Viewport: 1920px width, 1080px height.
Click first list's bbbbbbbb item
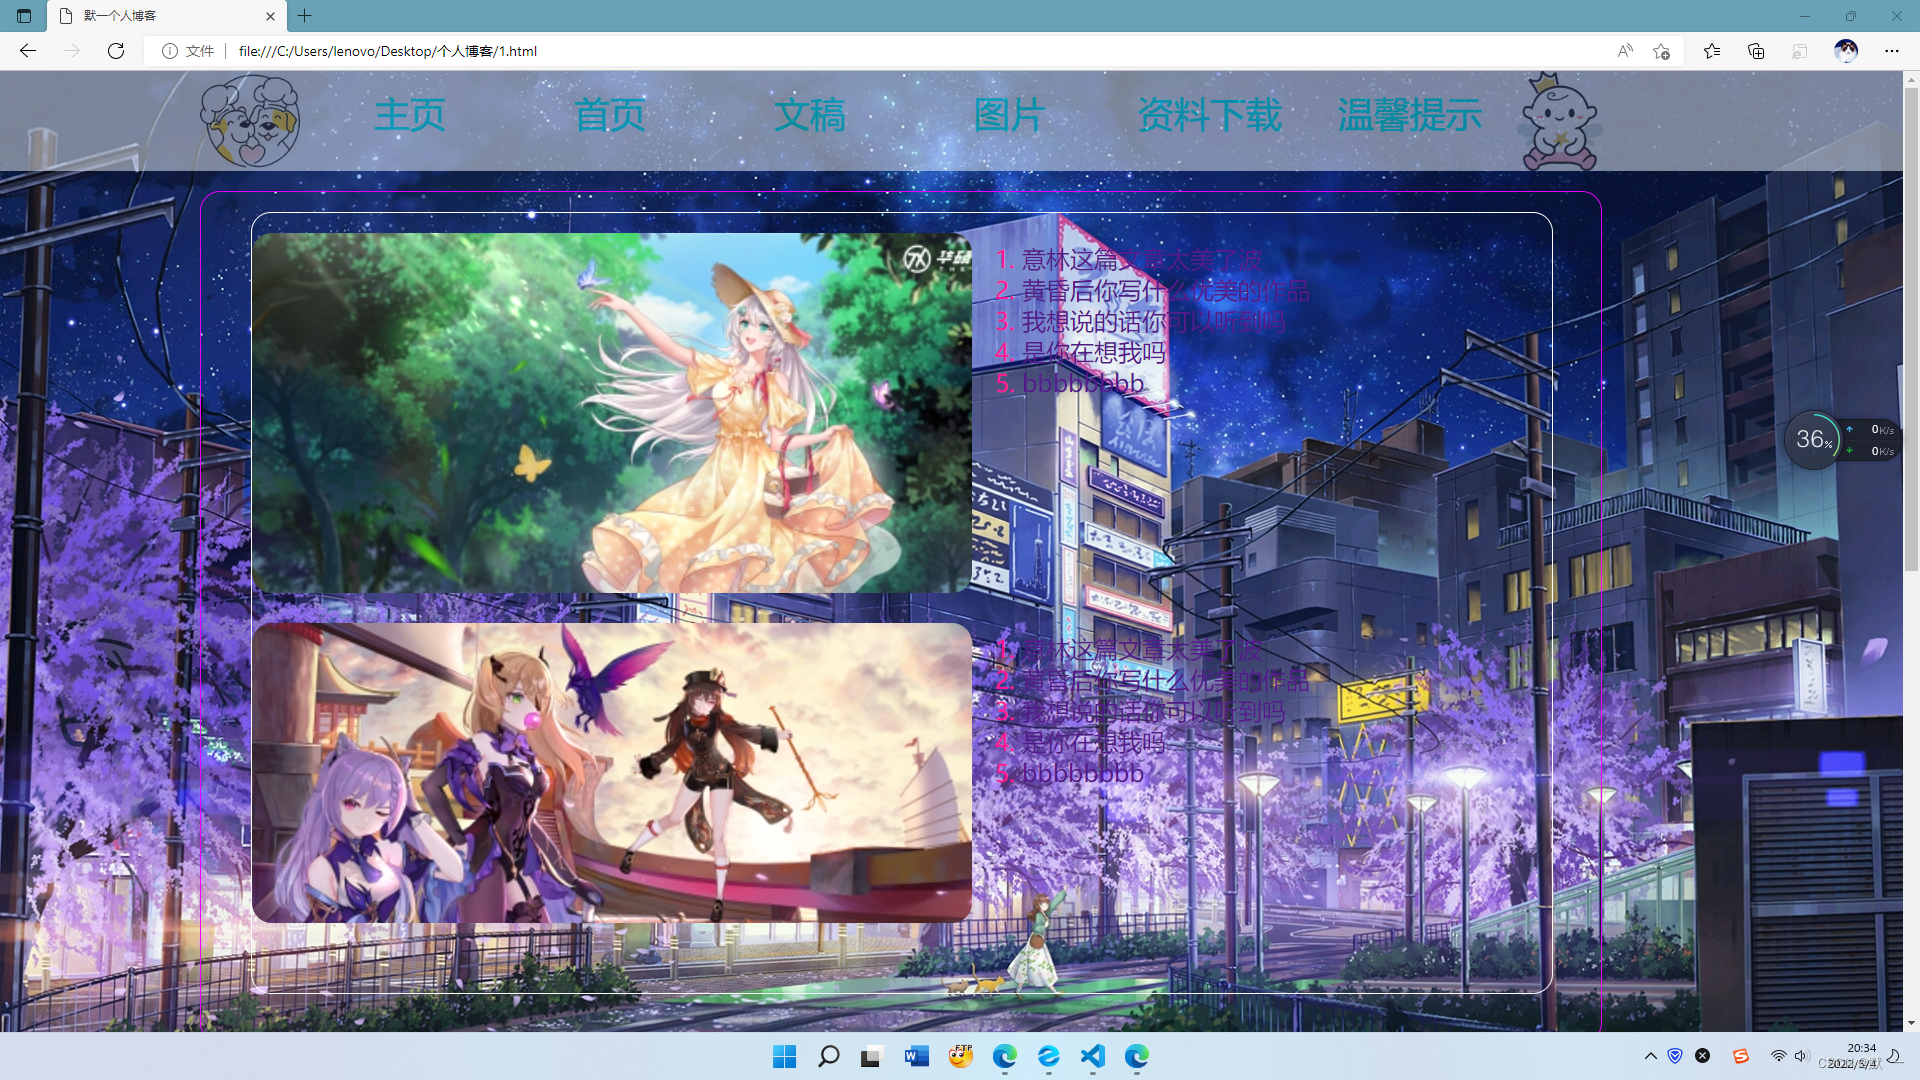[x=1083, y=383]
